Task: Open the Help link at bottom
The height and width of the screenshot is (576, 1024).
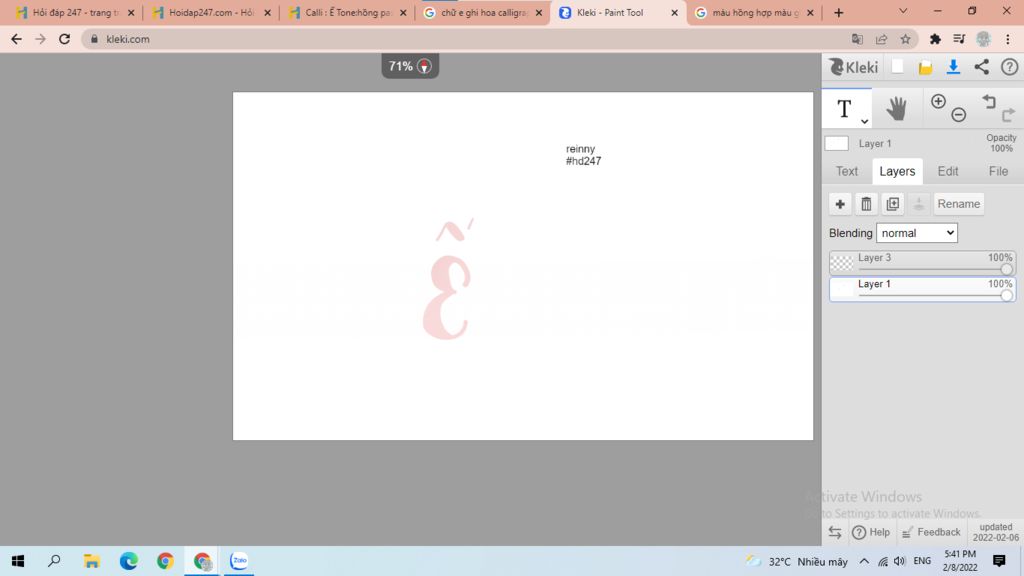Action: (x=871, y=532)
